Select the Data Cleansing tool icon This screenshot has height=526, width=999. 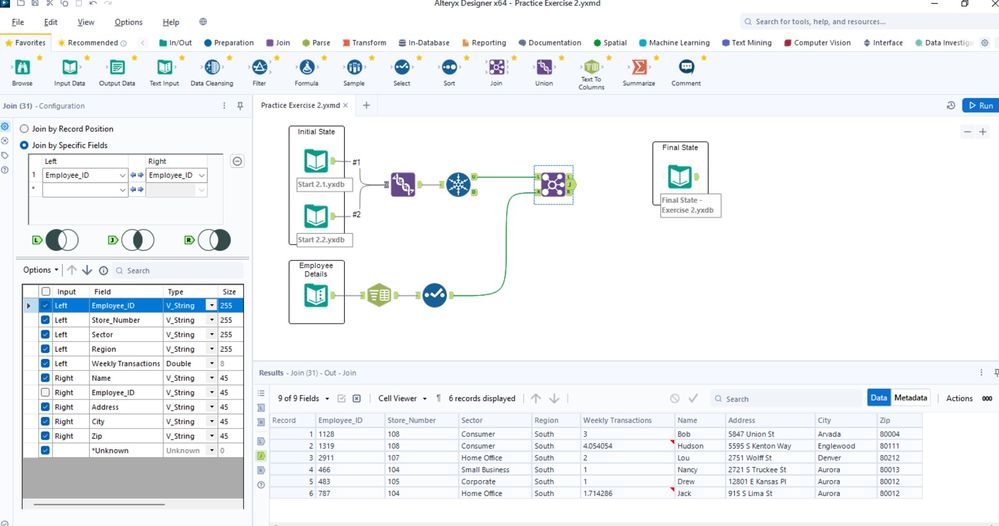click(x=212, y=66)
